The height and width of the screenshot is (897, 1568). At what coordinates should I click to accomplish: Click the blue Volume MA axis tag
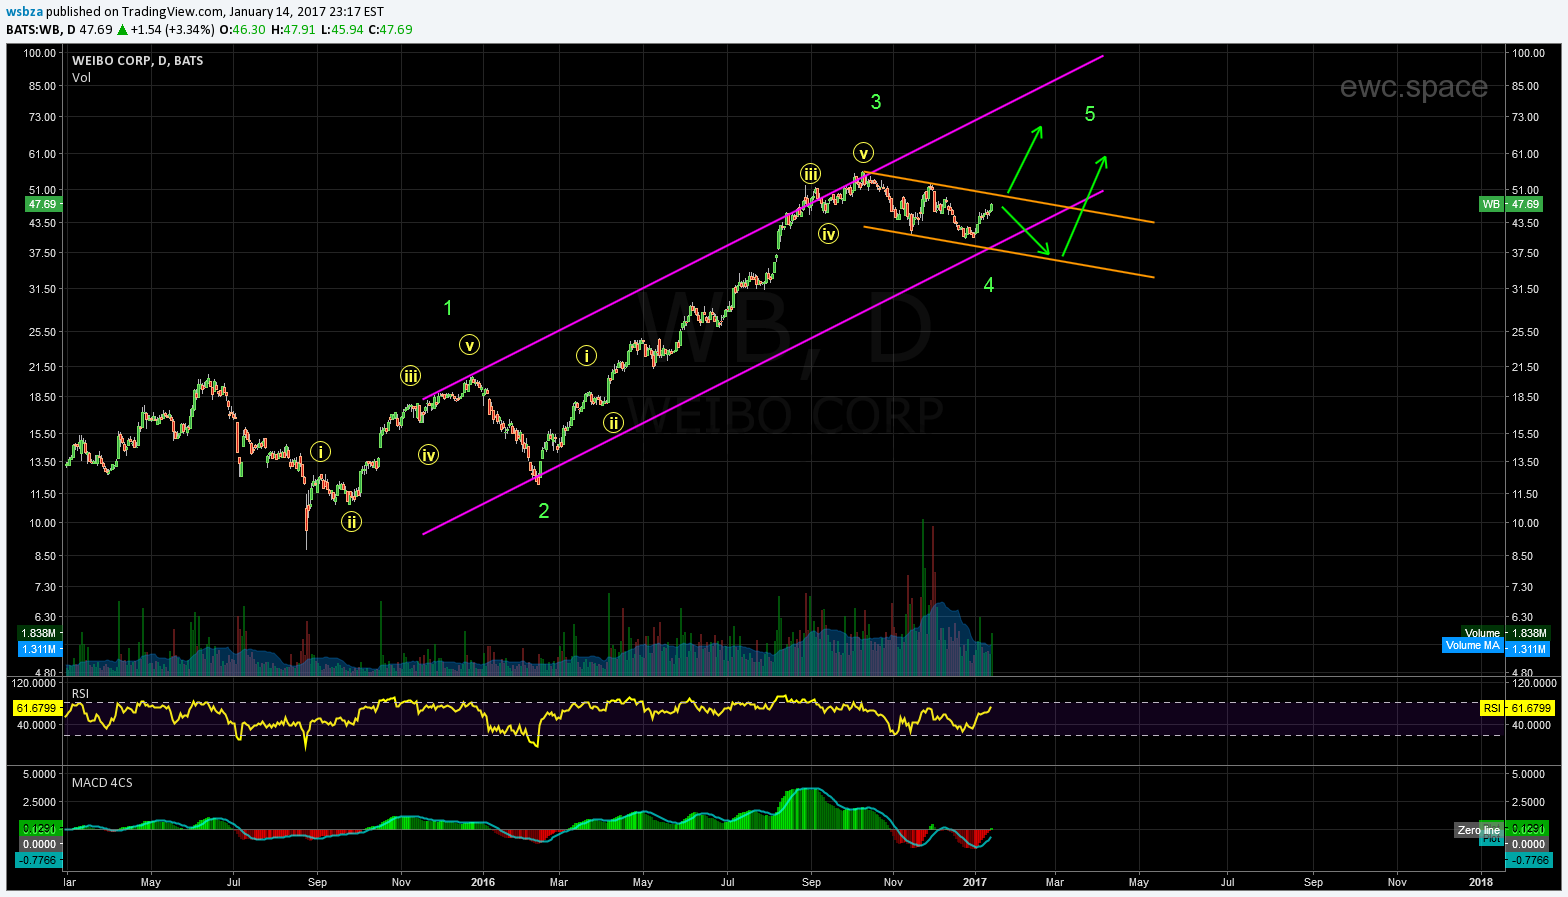[1473, 647]
